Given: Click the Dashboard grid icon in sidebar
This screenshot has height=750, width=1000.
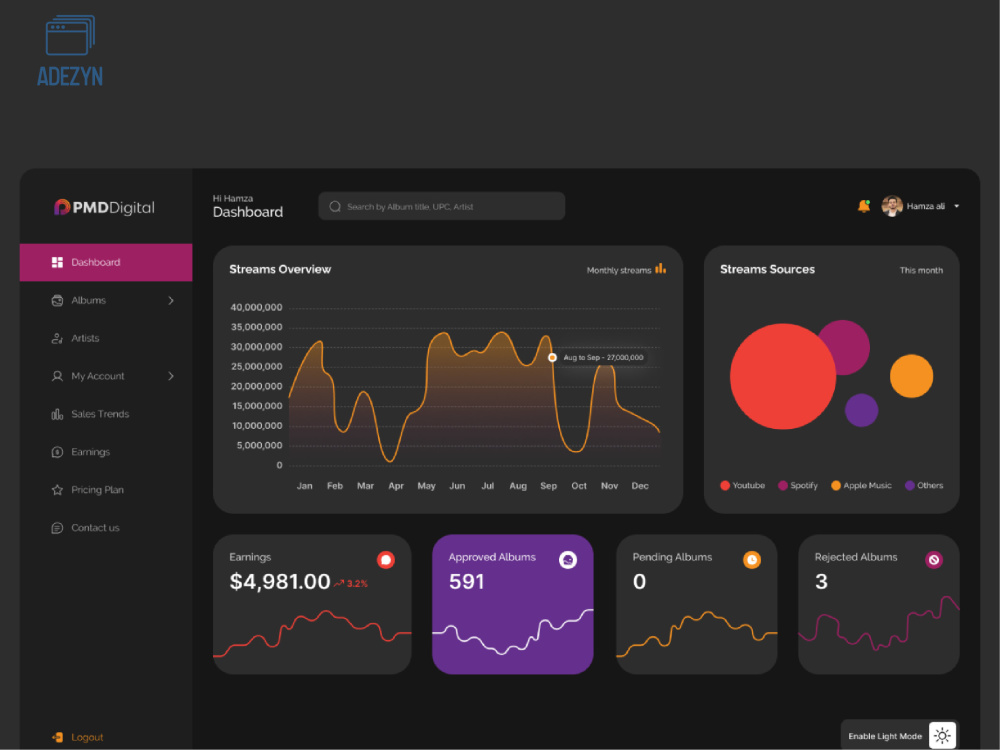Looking at the screenshot, I should point(57,262).
